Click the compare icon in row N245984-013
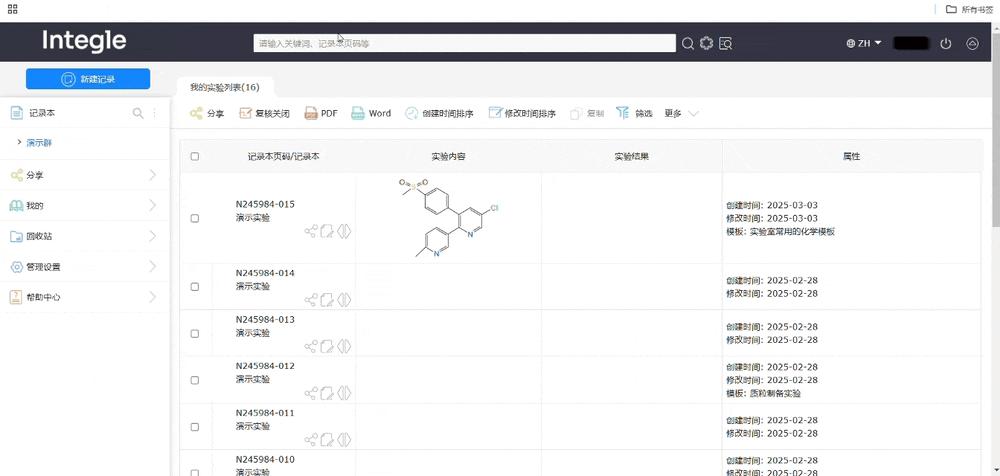 [x=344, y=346]
